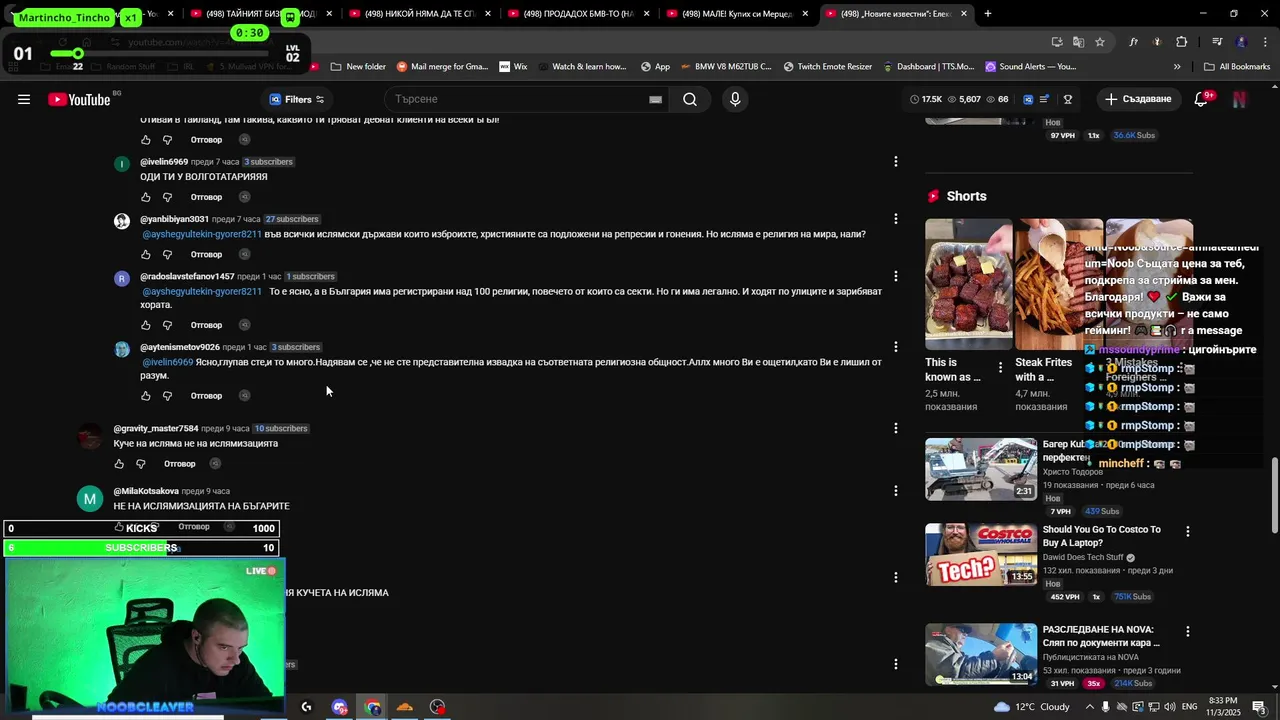Click the trophy icon in the stats bar
Image resolution: width=1280 pixels, height=720 pixels.
(x=1068, y=100)
